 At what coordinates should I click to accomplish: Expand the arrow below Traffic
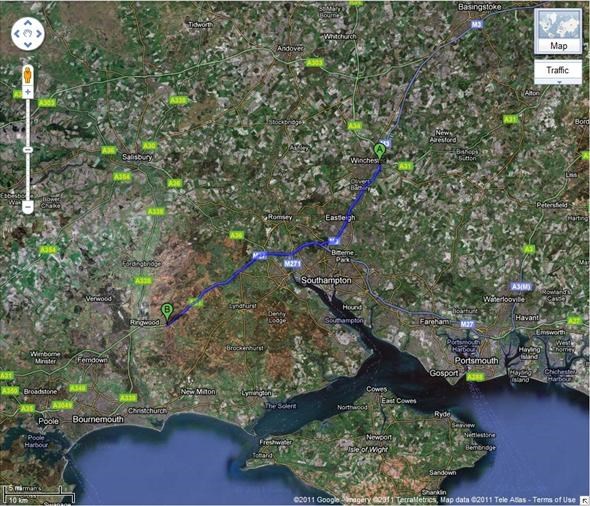558,82
